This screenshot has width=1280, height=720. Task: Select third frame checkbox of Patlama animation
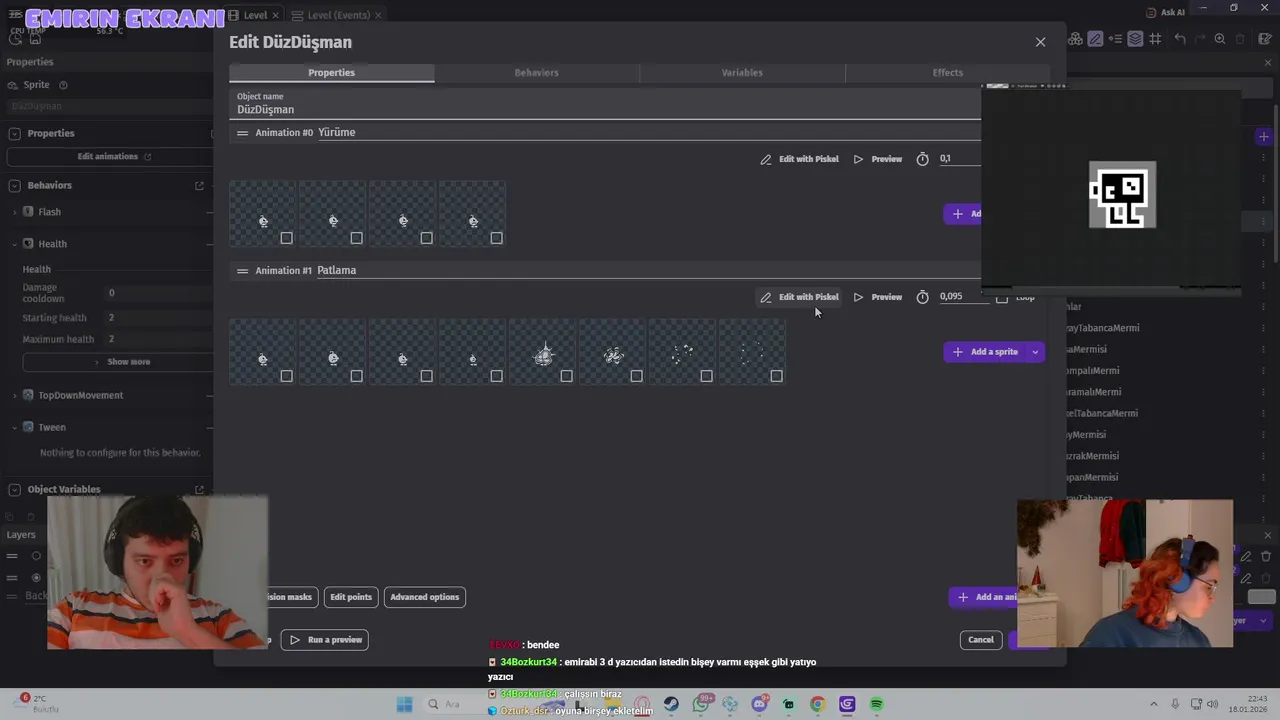(427, 376)
